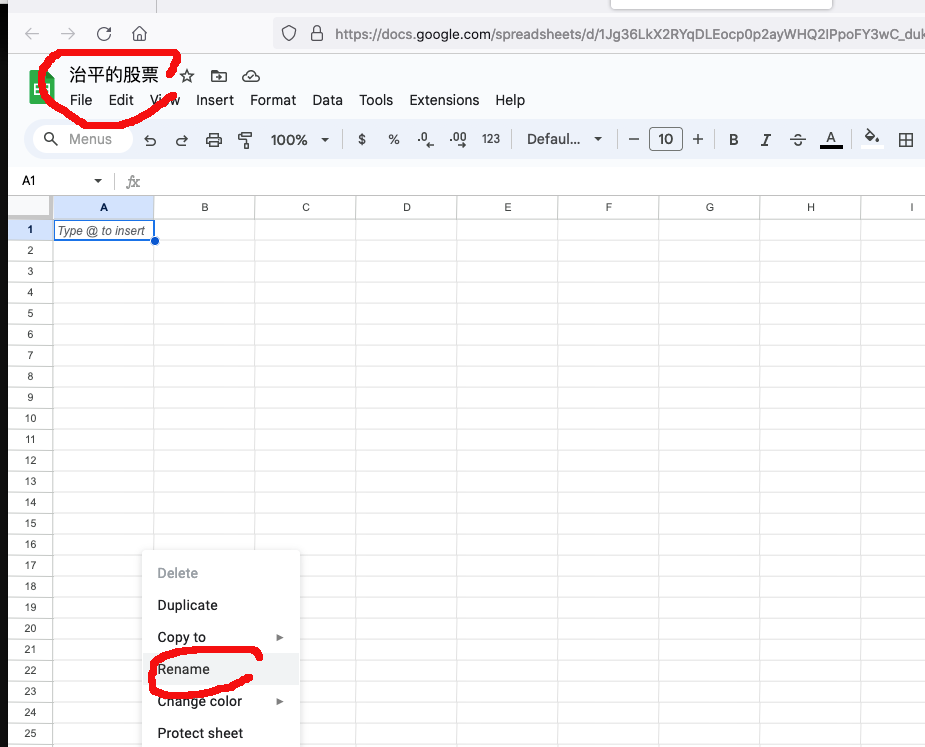Screen dimensions: 925x747
Task: Star this spreadsheet document
Action: pos(187,76)
